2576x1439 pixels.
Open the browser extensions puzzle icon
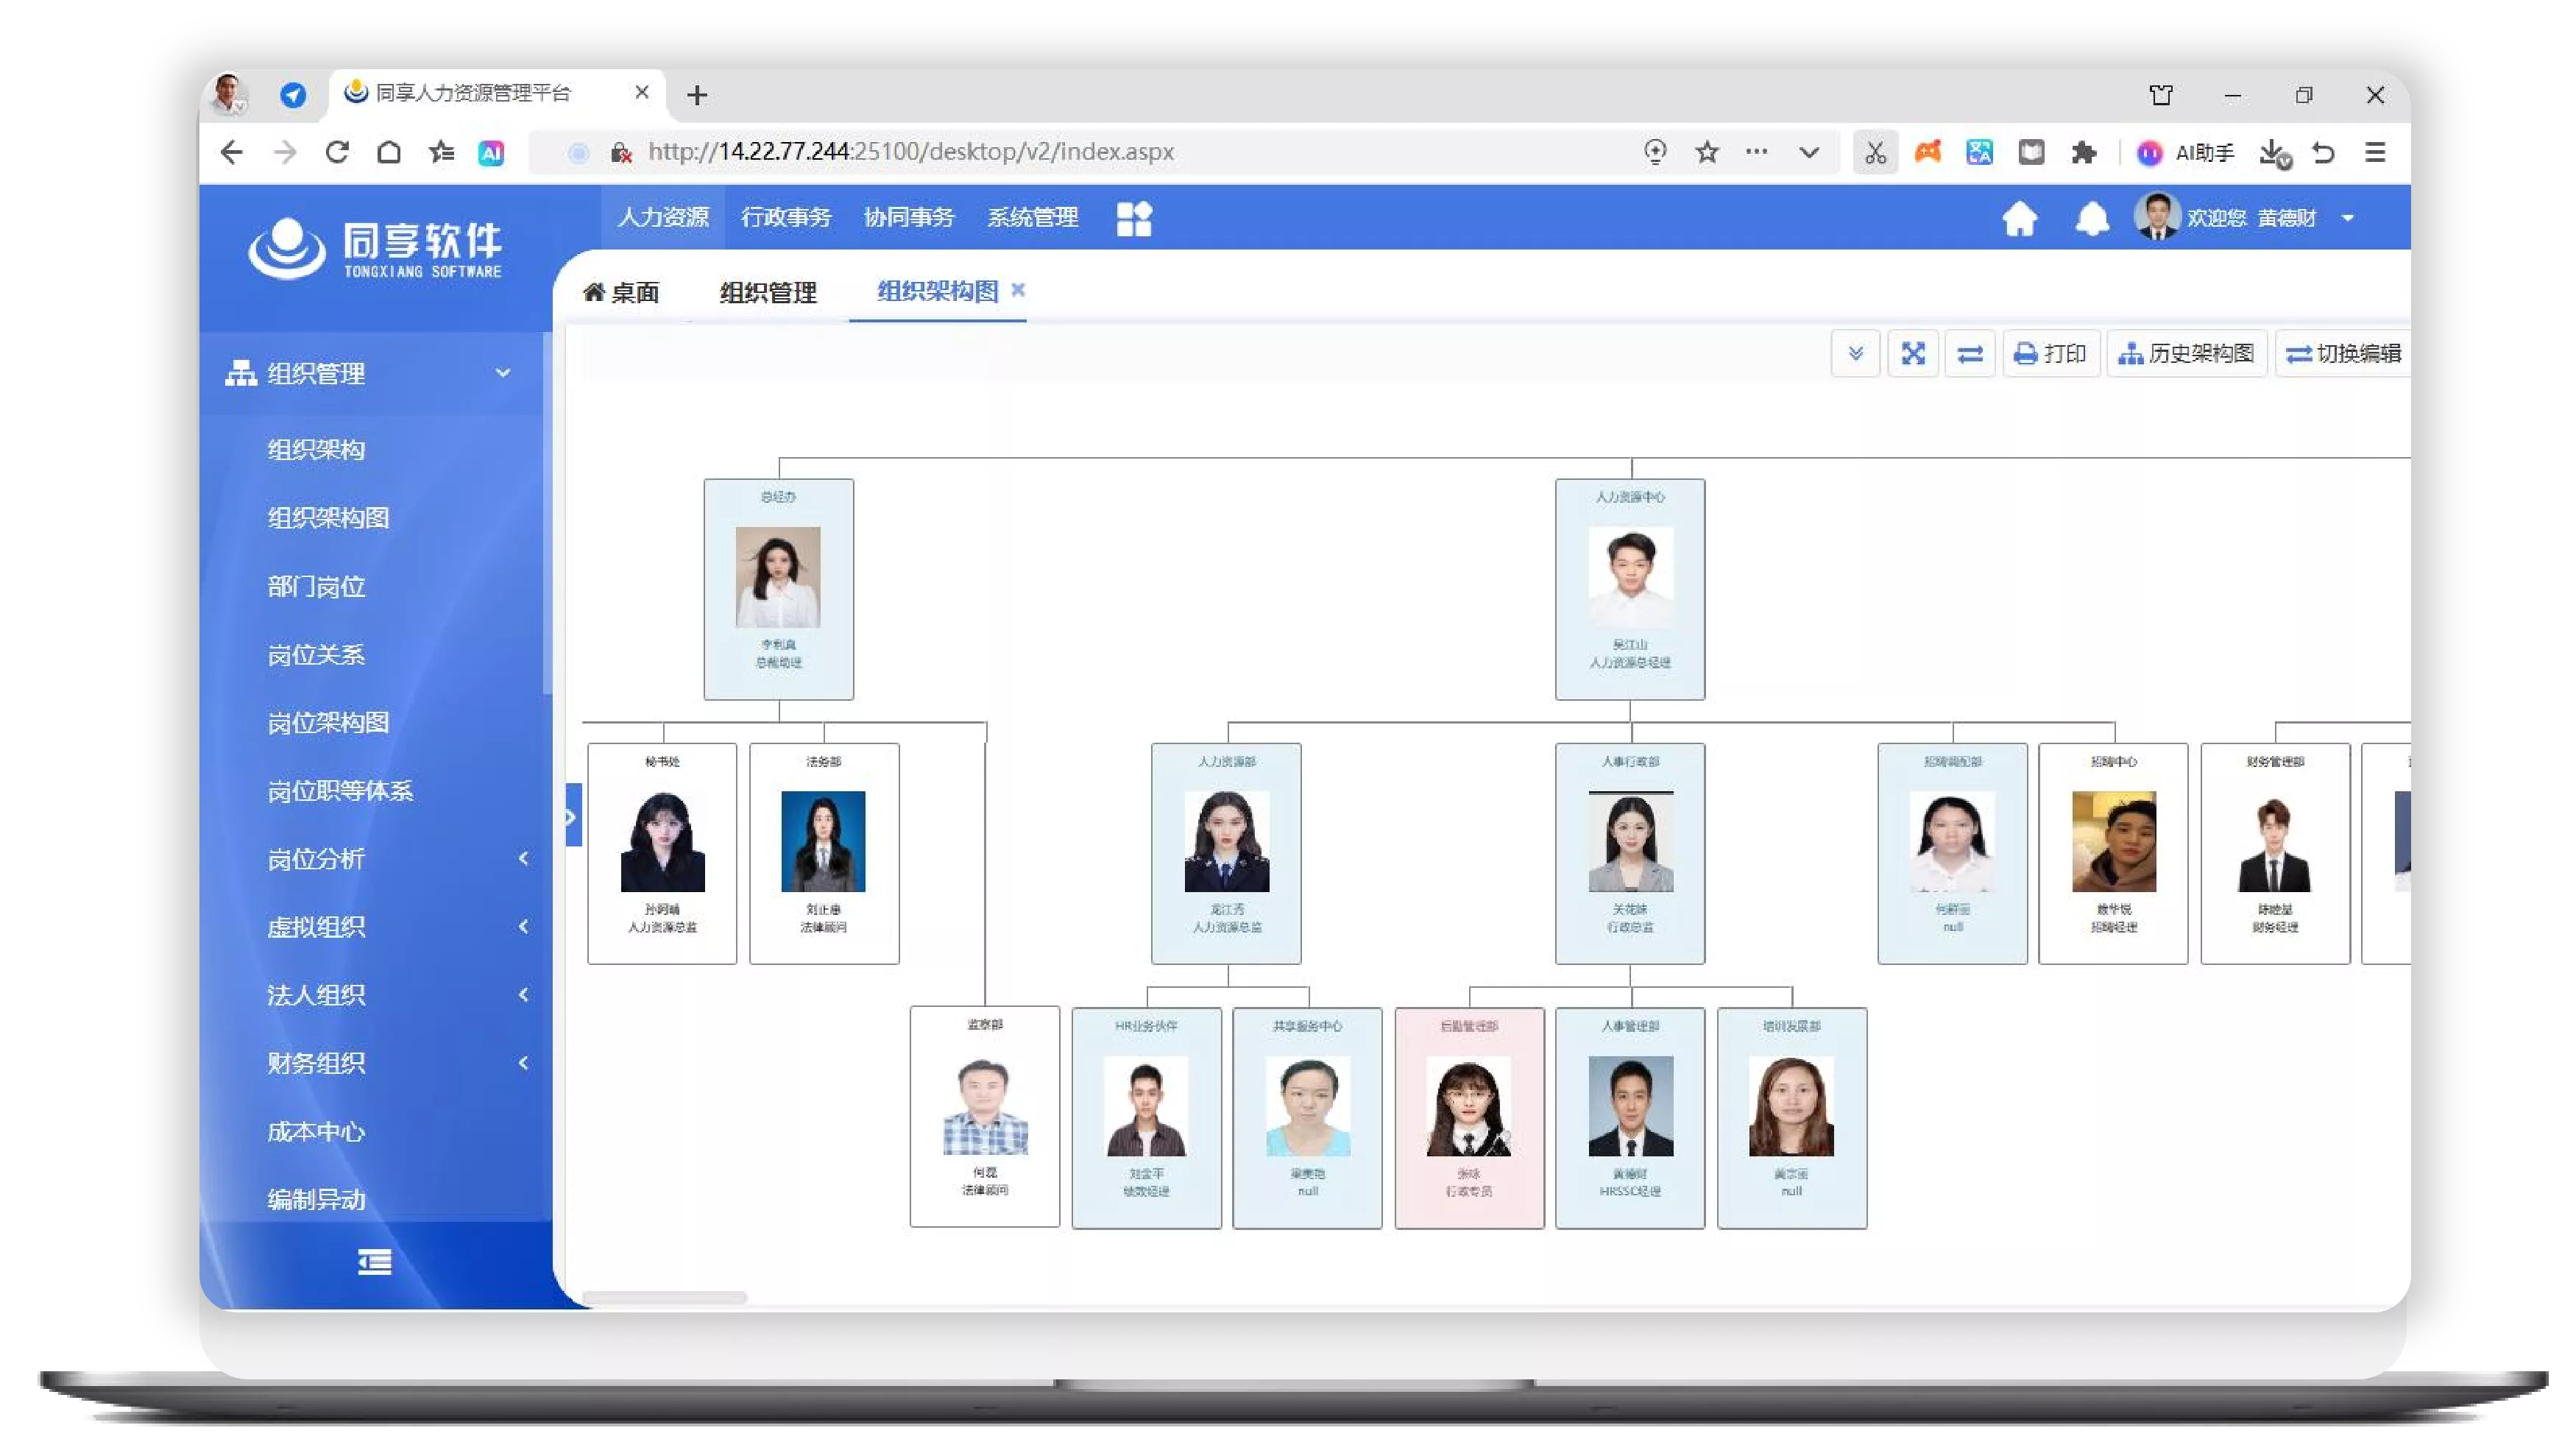(2084, 152)
